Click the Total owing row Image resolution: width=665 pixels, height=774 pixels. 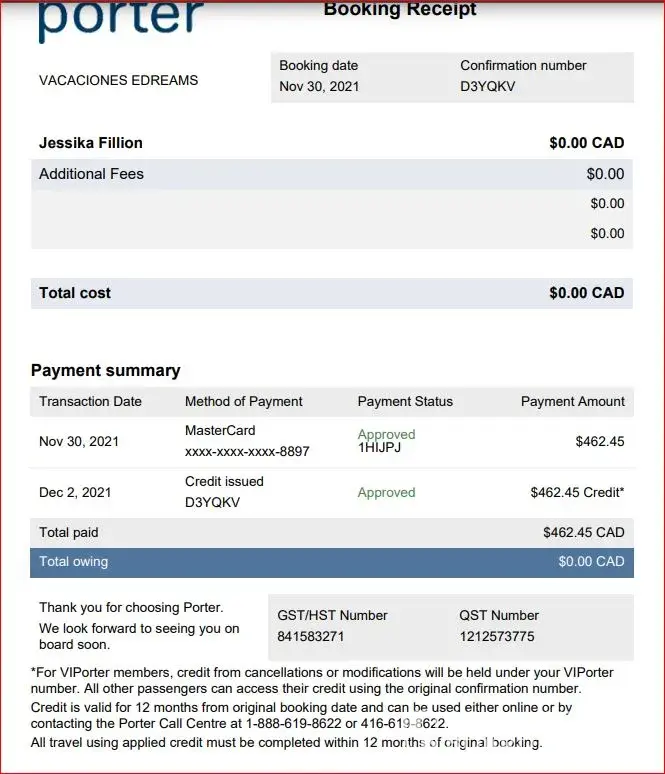pyautogui.click(x=331, y=562)
